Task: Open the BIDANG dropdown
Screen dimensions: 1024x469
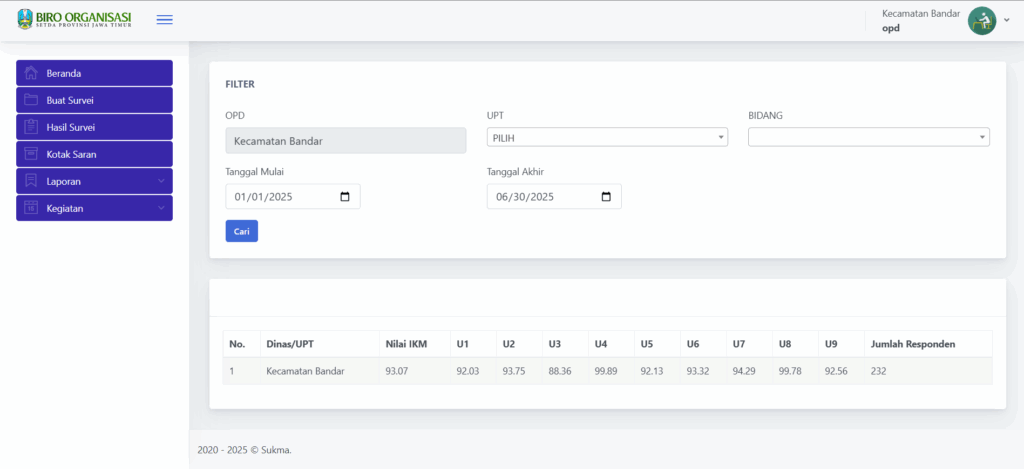Action: tap(868, 137)
